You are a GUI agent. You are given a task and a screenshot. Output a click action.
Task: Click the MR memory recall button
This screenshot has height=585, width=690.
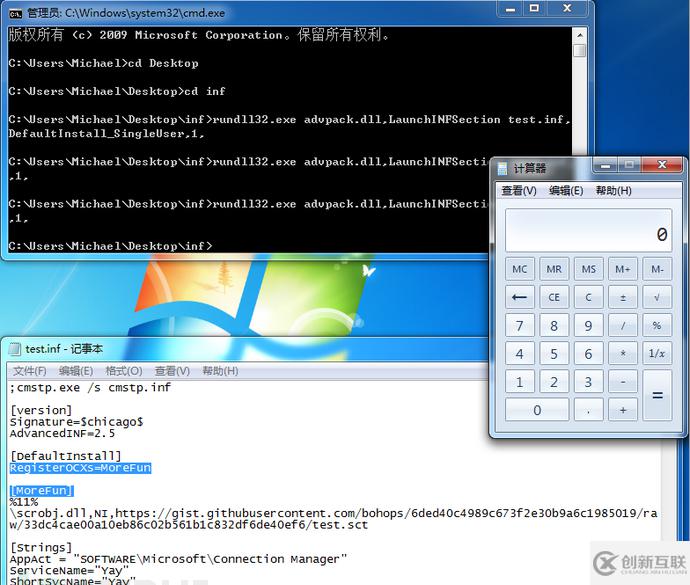tap(554, 269)
